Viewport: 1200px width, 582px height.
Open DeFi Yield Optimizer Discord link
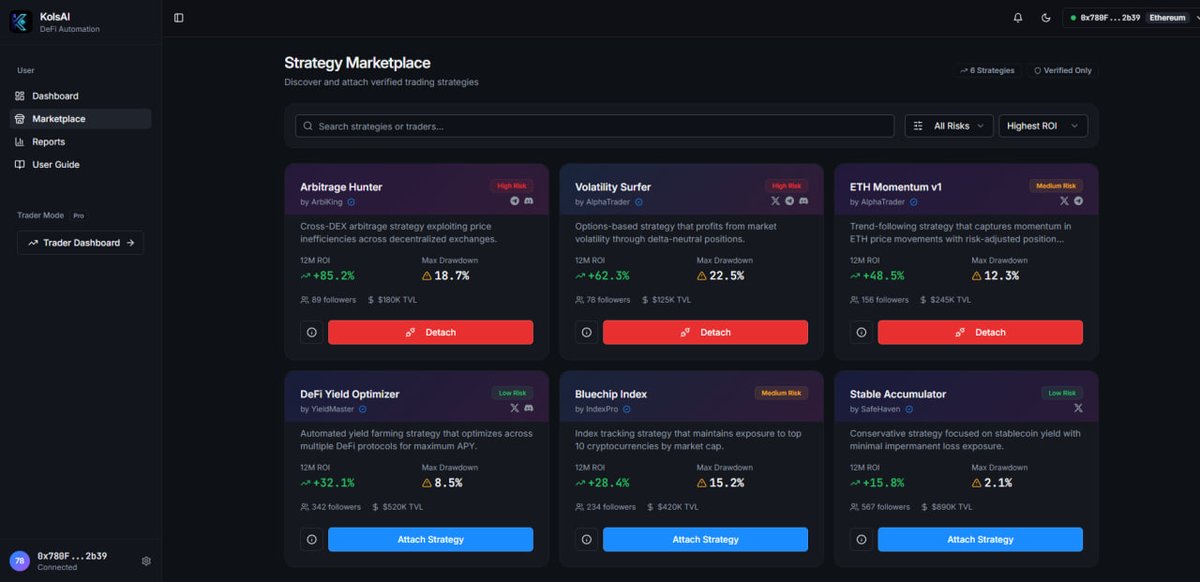[x=529, y=408]
